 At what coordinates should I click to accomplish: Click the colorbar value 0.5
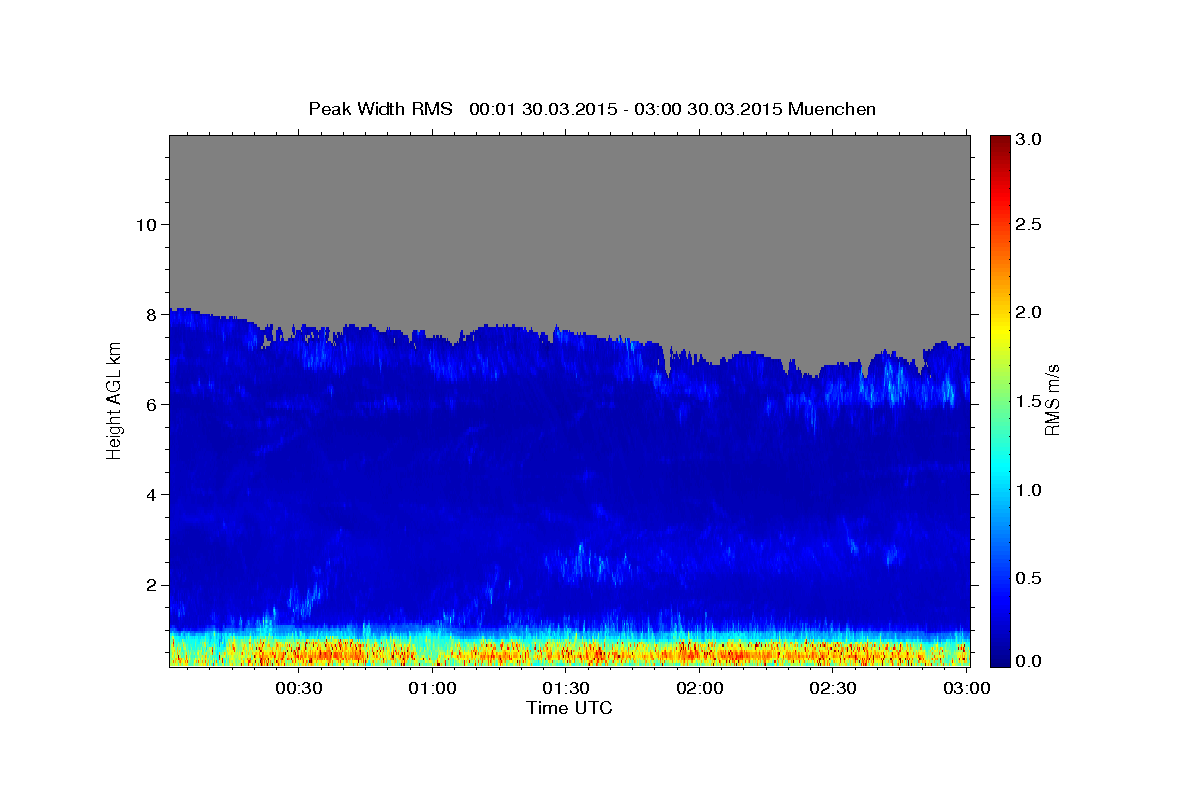pos(1030,578)
